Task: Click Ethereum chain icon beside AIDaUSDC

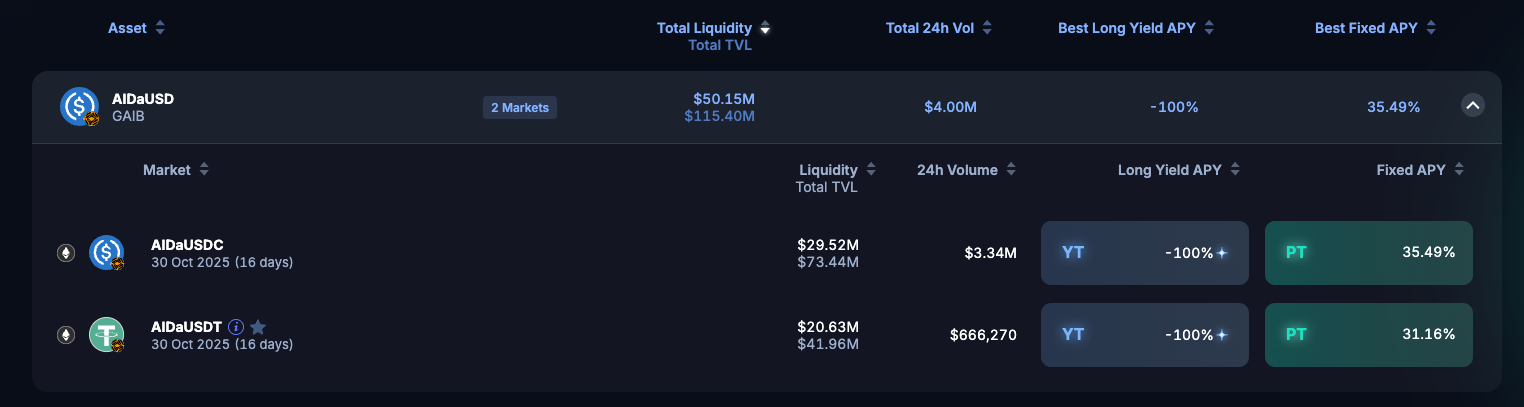Action: point(66,253)
